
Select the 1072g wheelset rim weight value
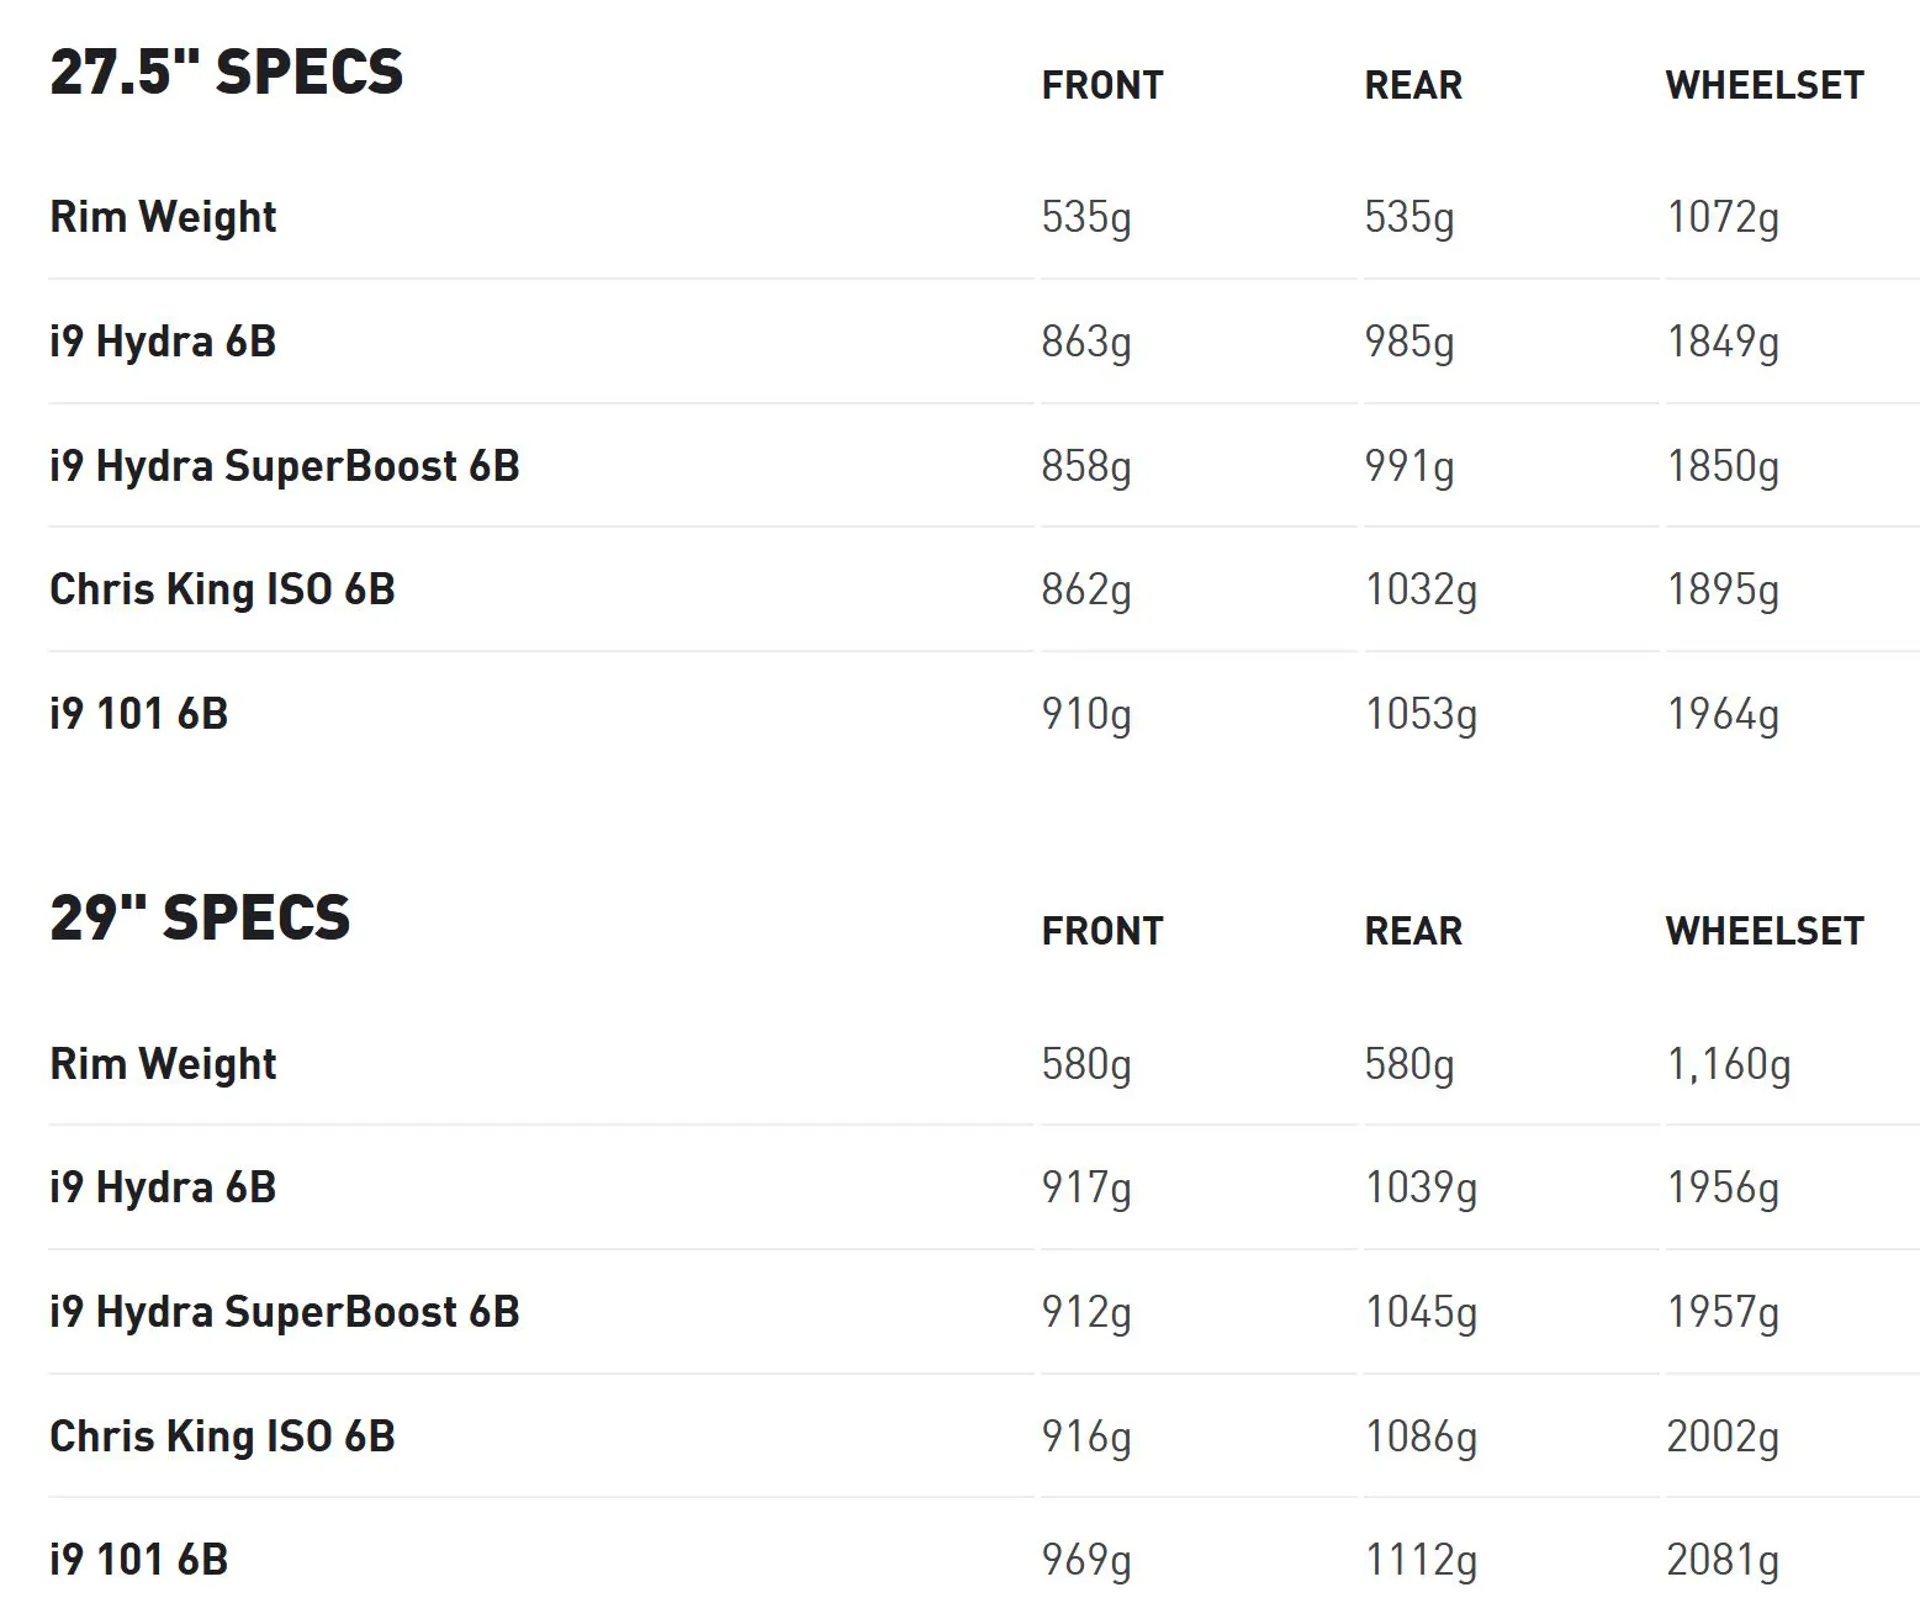(1722, 218)
